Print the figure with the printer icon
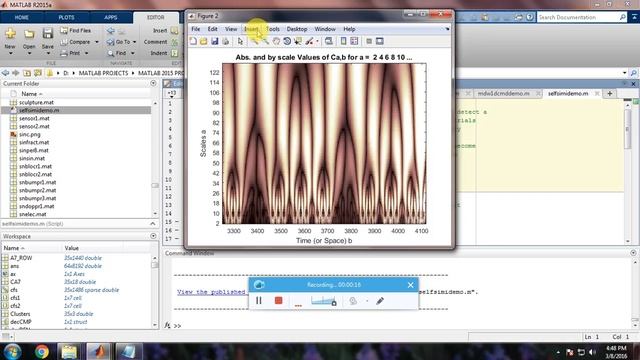Viewport: 640px width, 360px height. click(225, 41)
